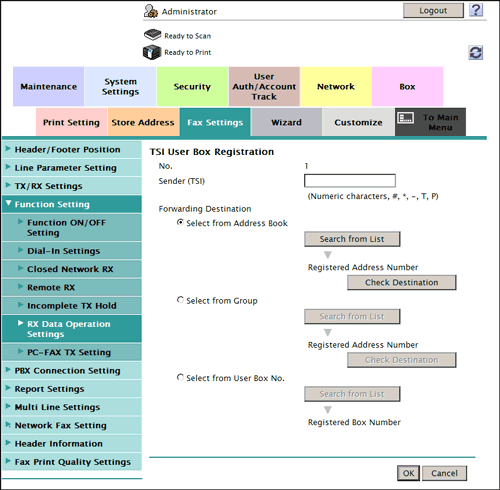Collapse the Function Setting menu

click(72, 204)
